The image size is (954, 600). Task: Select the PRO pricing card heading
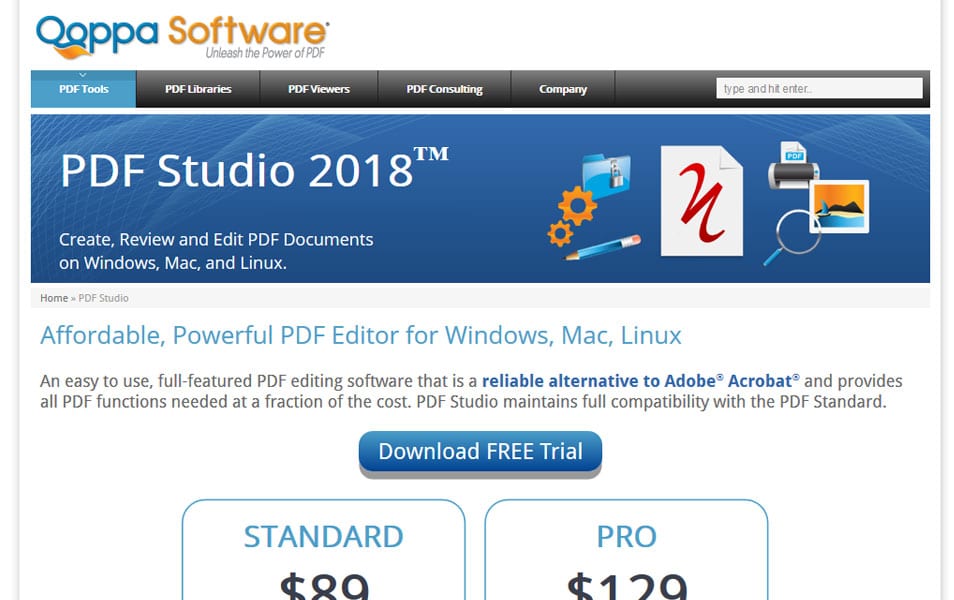click(x=626, y=537)
